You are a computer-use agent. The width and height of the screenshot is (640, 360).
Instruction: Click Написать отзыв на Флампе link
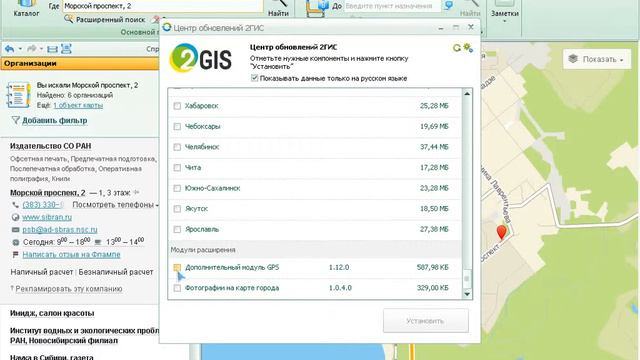(71, 255)
